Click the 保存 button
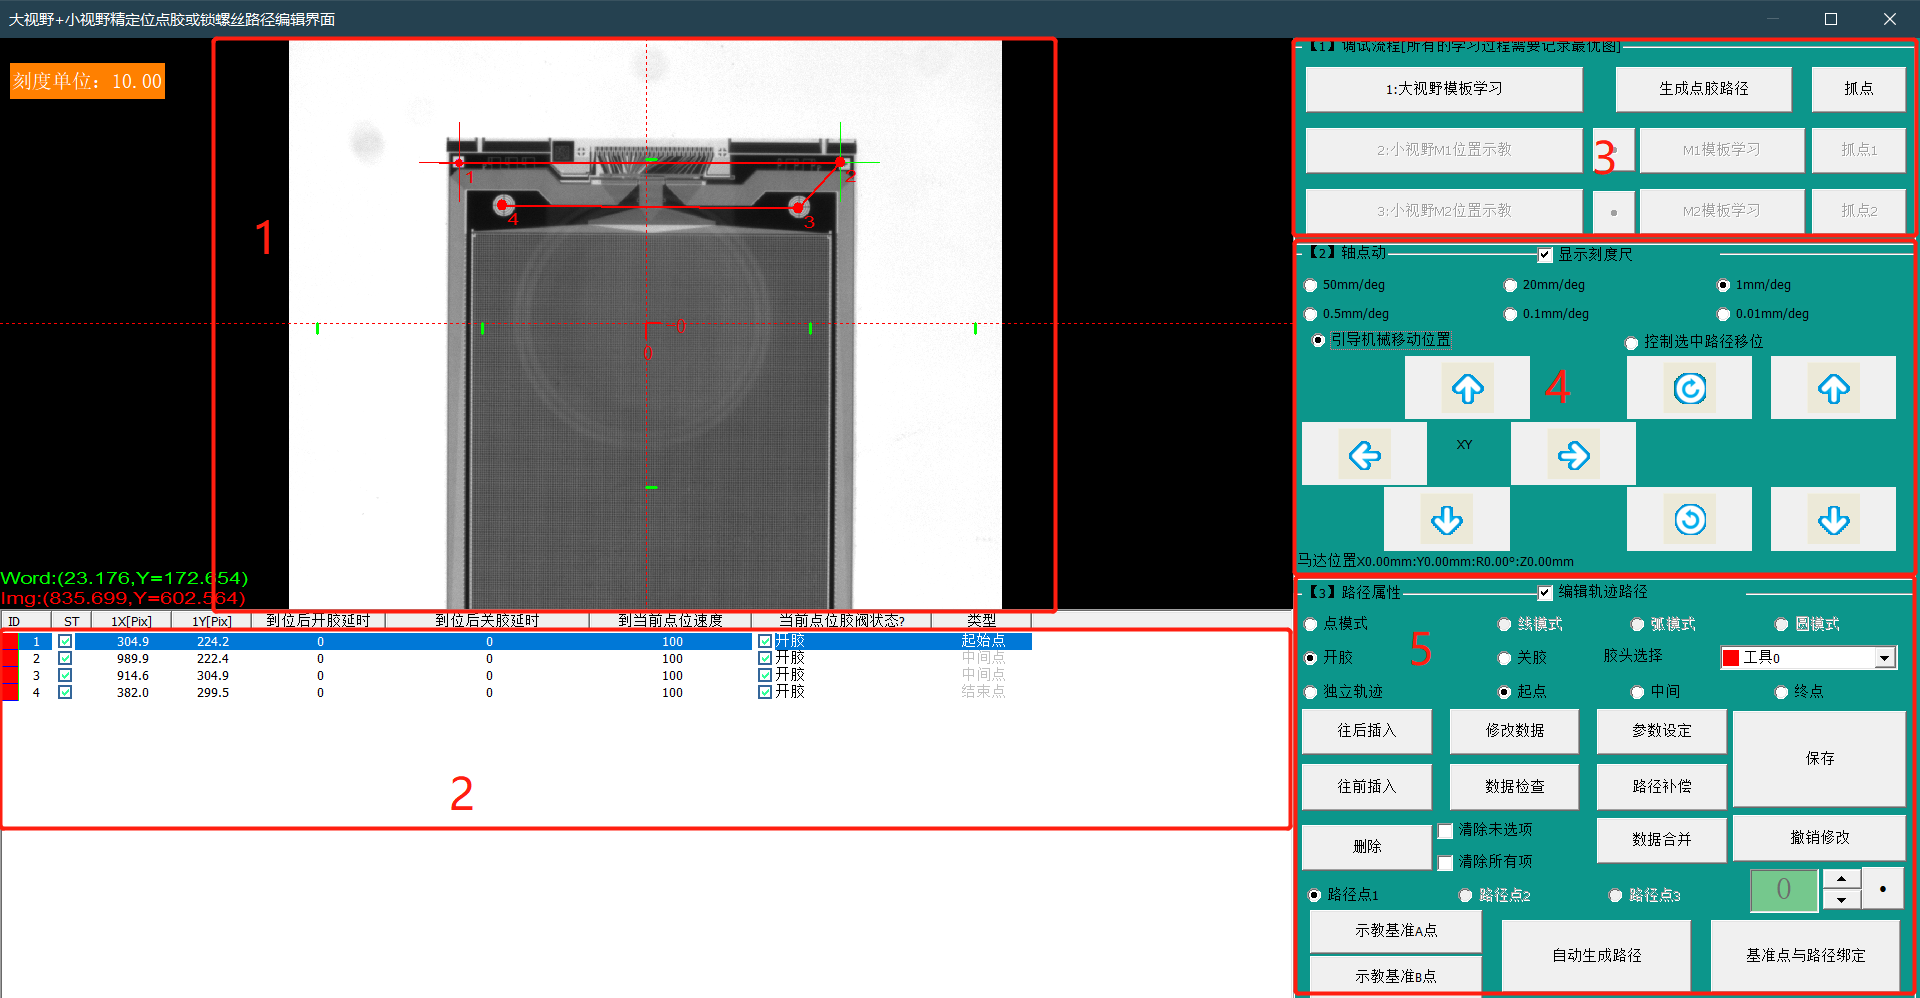 pyautogui.click(x=1819, y=759)
